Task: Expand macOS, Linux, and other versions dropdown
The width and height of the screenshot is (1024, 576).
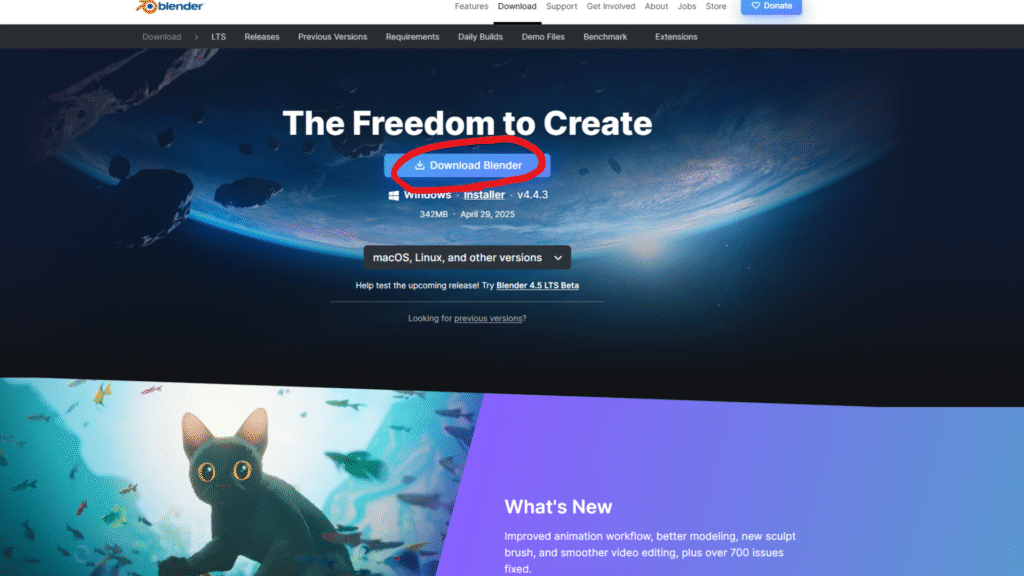Action: pos(467,257)
